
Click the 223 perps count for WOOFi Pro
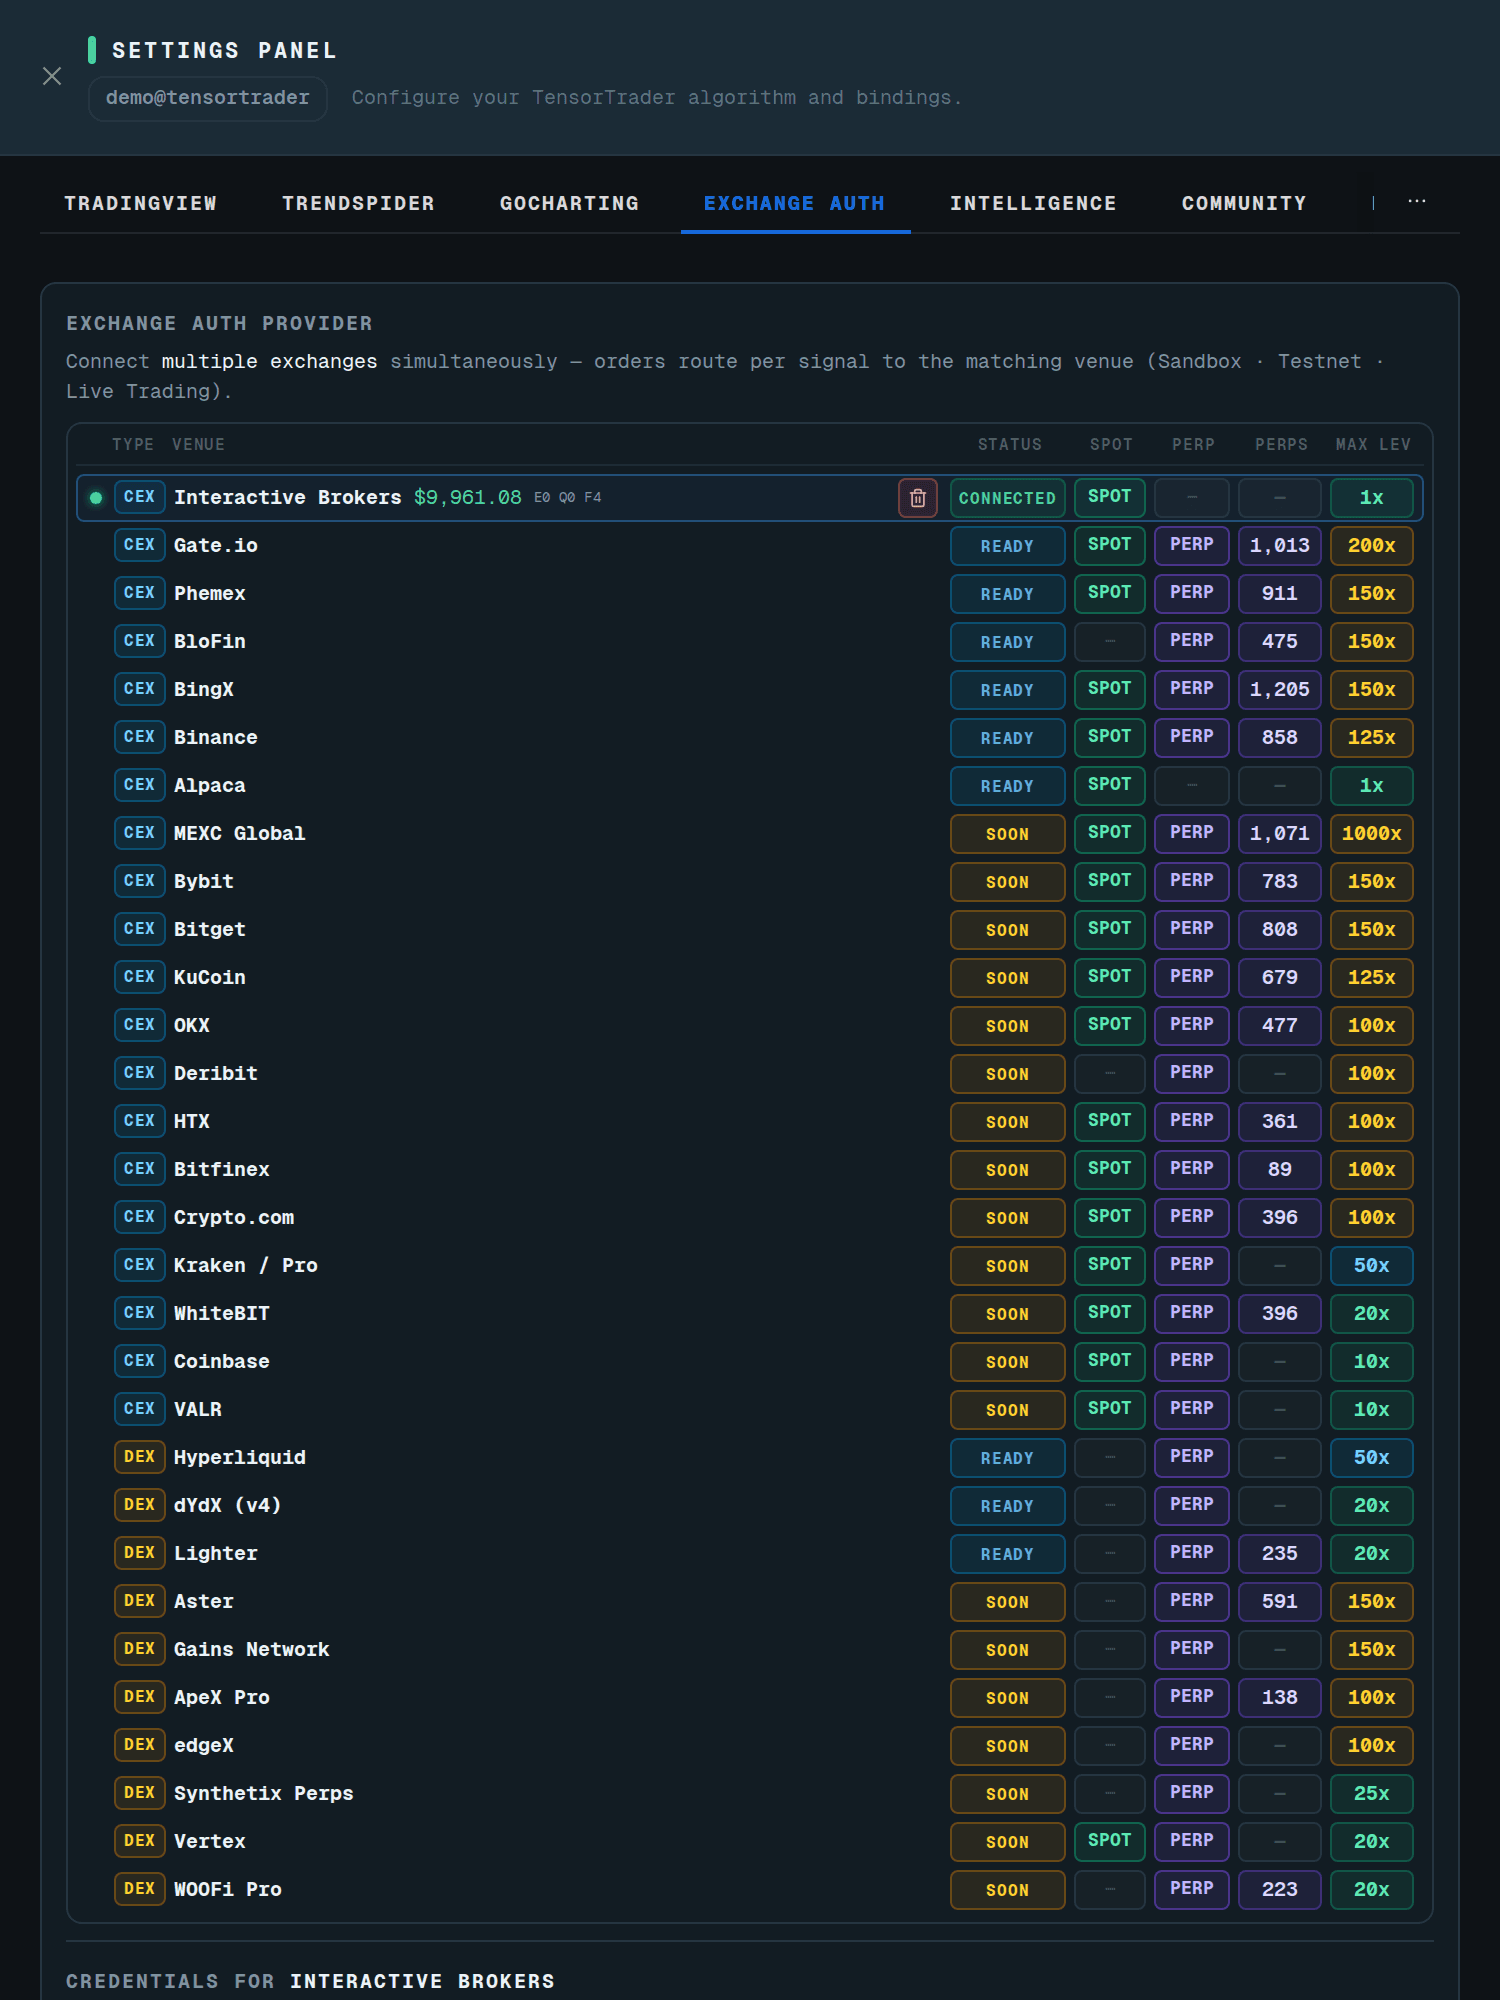tap(1280, 1890)
